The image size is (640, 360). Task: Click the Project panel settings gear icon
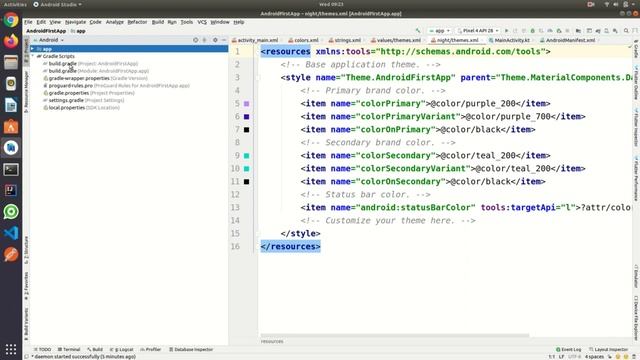[215, 40]
